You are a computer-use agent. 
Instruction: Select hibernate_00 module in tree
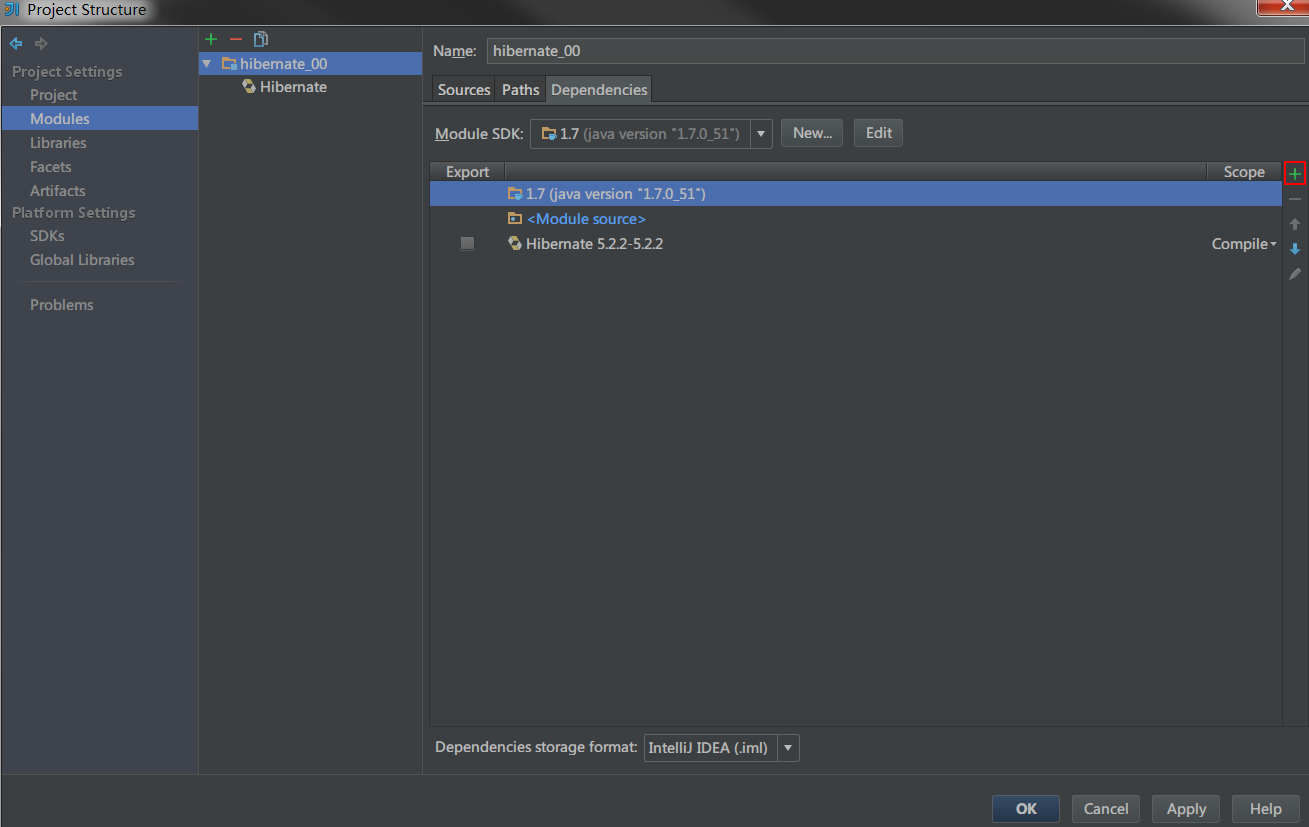(310, 64)
